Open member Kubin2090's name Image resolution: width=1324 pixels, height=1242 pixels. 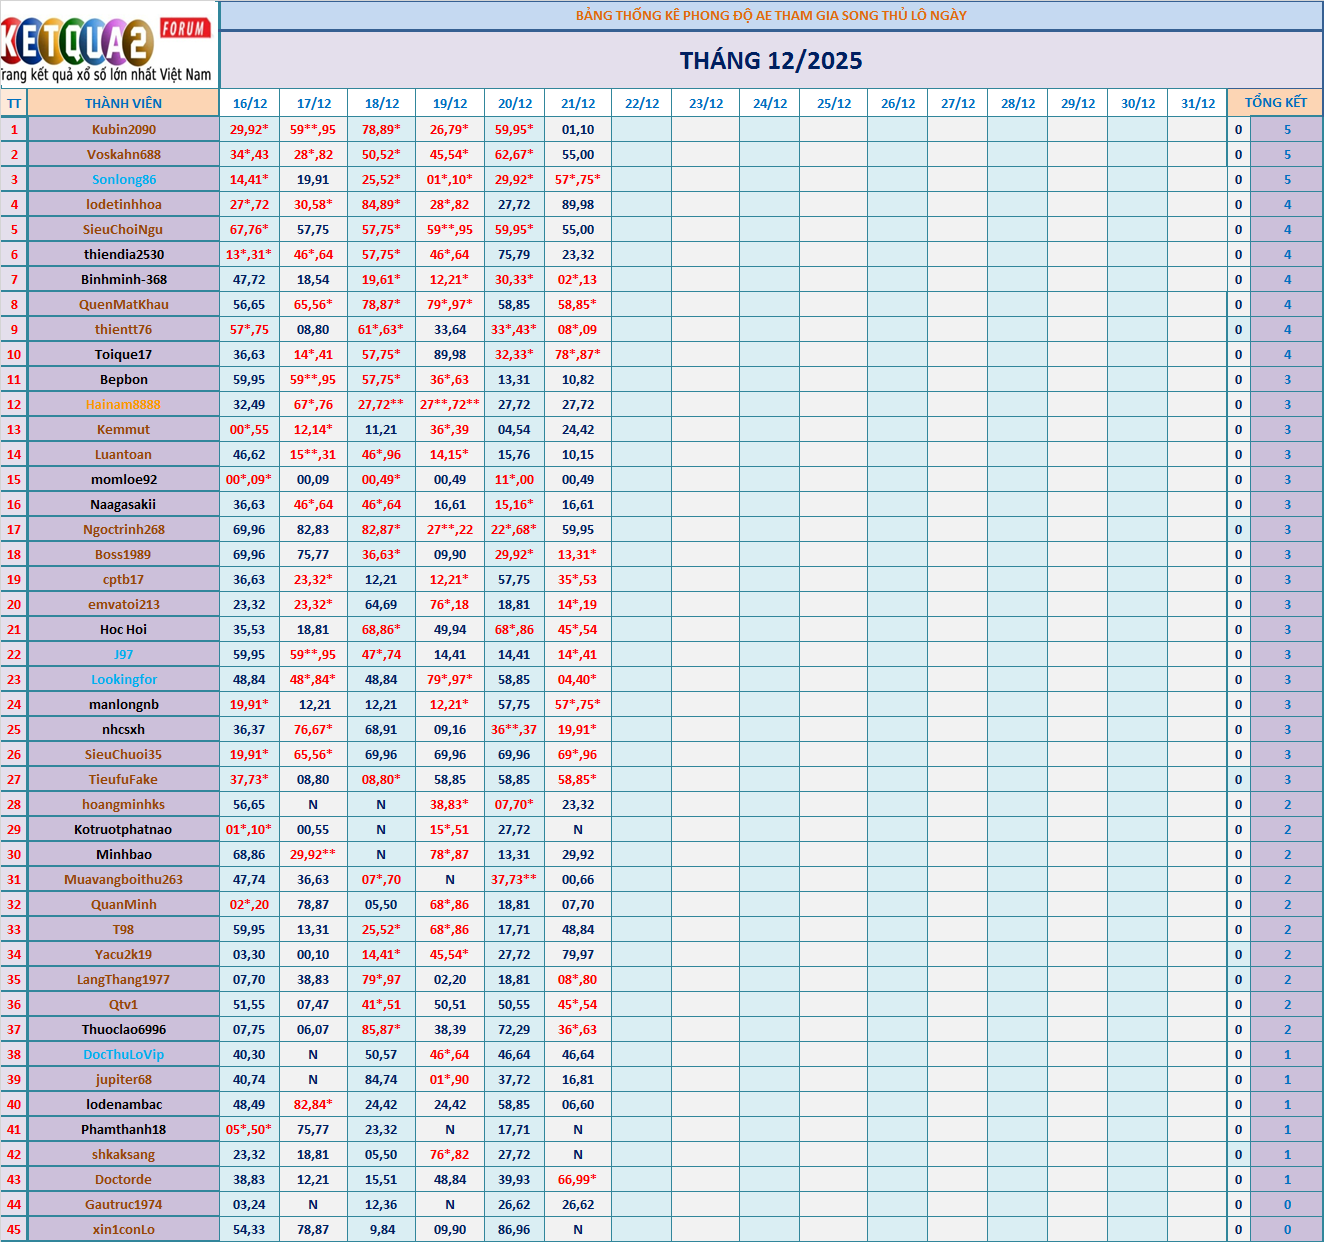click(x=124, y=129)
